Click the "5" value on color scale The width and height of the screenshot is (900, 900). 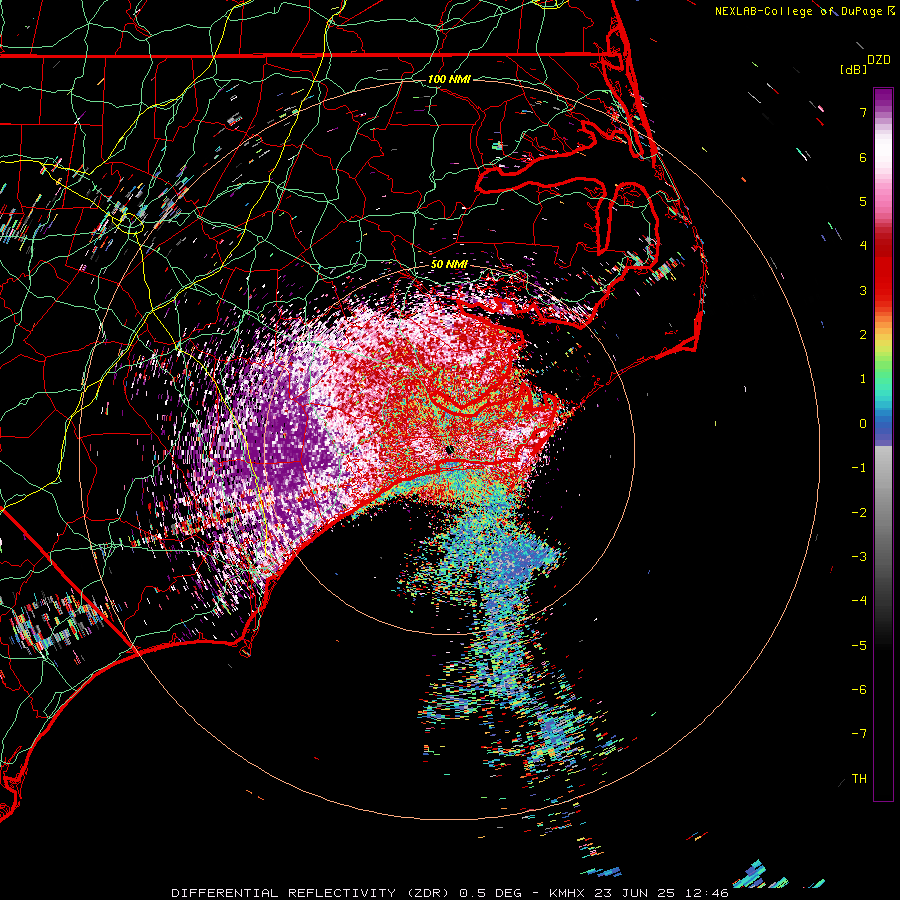tap(863, 201)
